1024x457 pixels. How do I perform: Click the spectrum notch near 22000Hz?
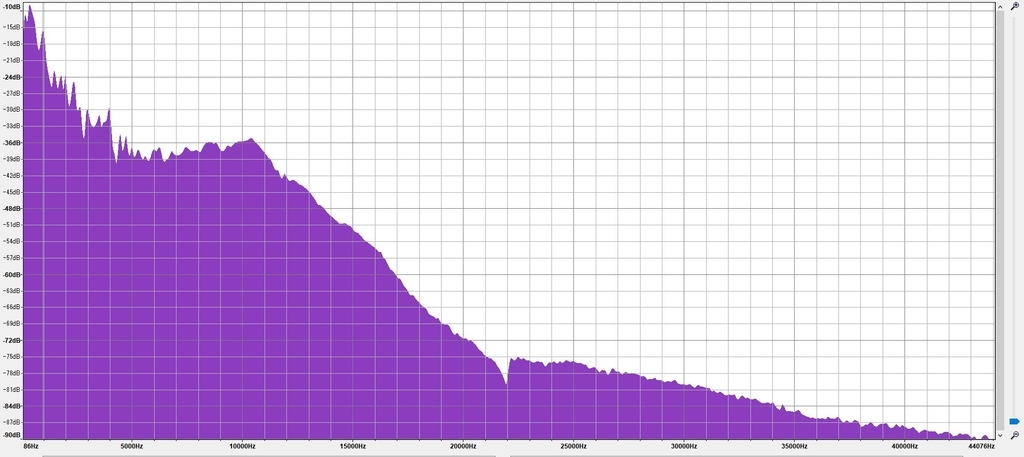click(507, 382)
